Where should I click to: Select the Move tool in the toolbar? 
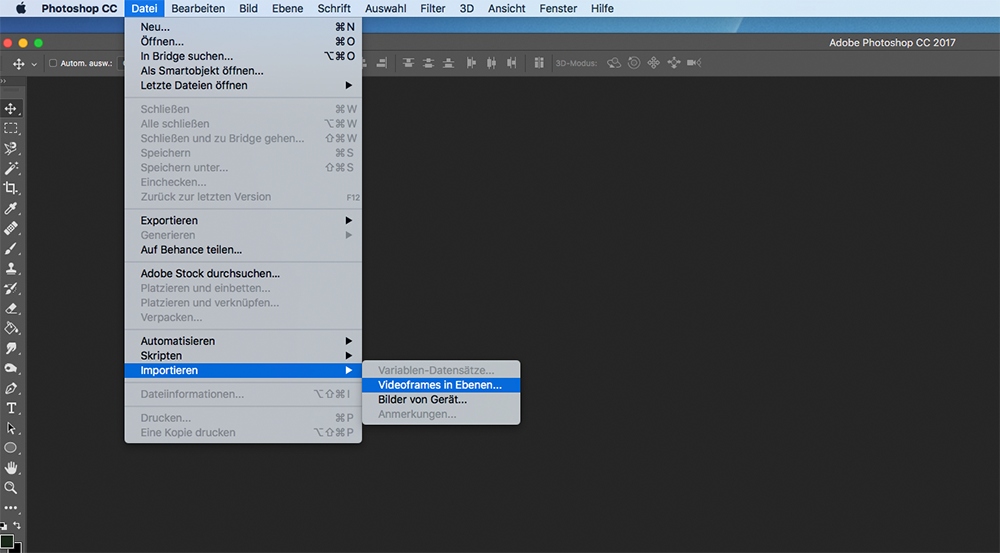11,108
